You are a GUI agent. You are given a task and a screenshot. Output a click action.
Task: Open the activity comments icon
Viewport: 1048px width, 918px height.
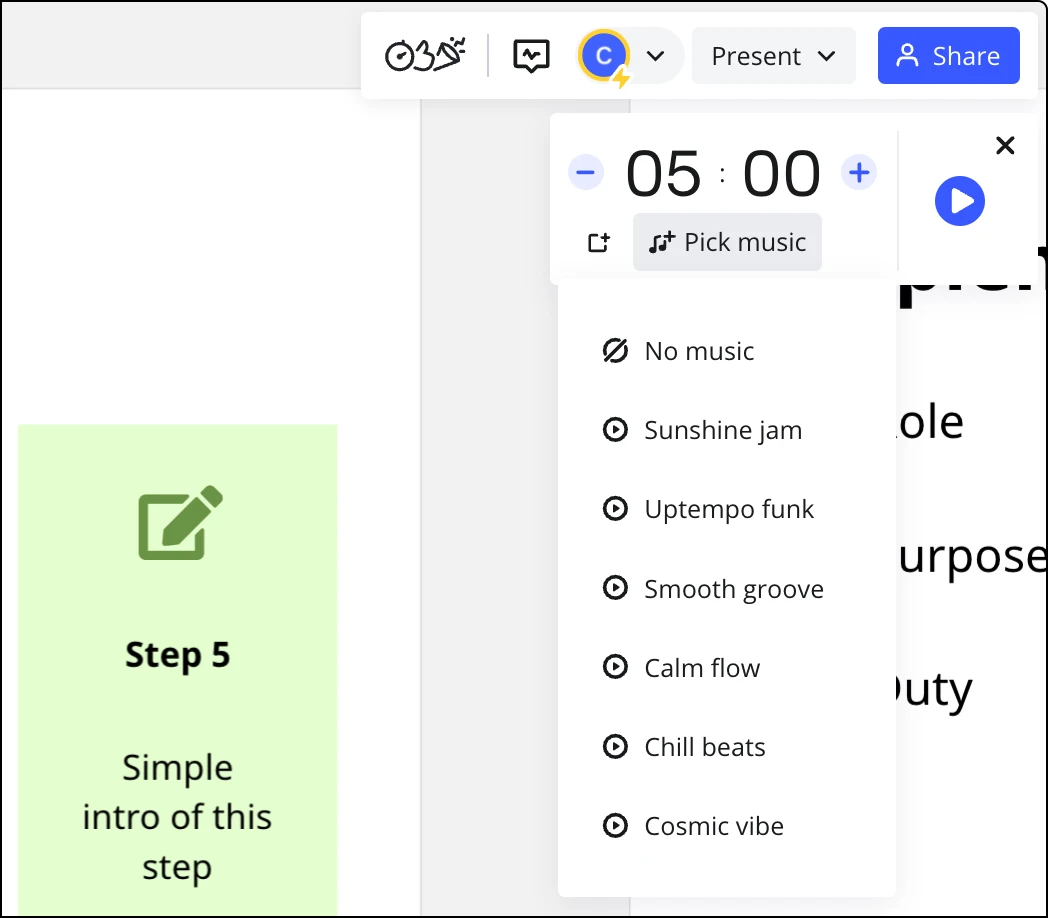coord(531,56)
